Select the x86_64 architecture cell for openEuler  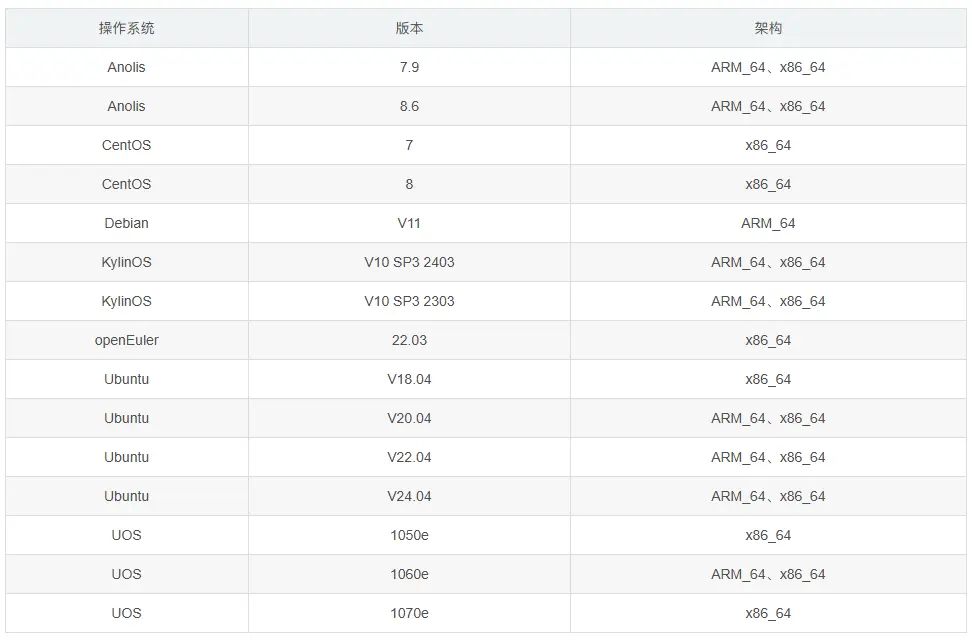tap(768, 340)
